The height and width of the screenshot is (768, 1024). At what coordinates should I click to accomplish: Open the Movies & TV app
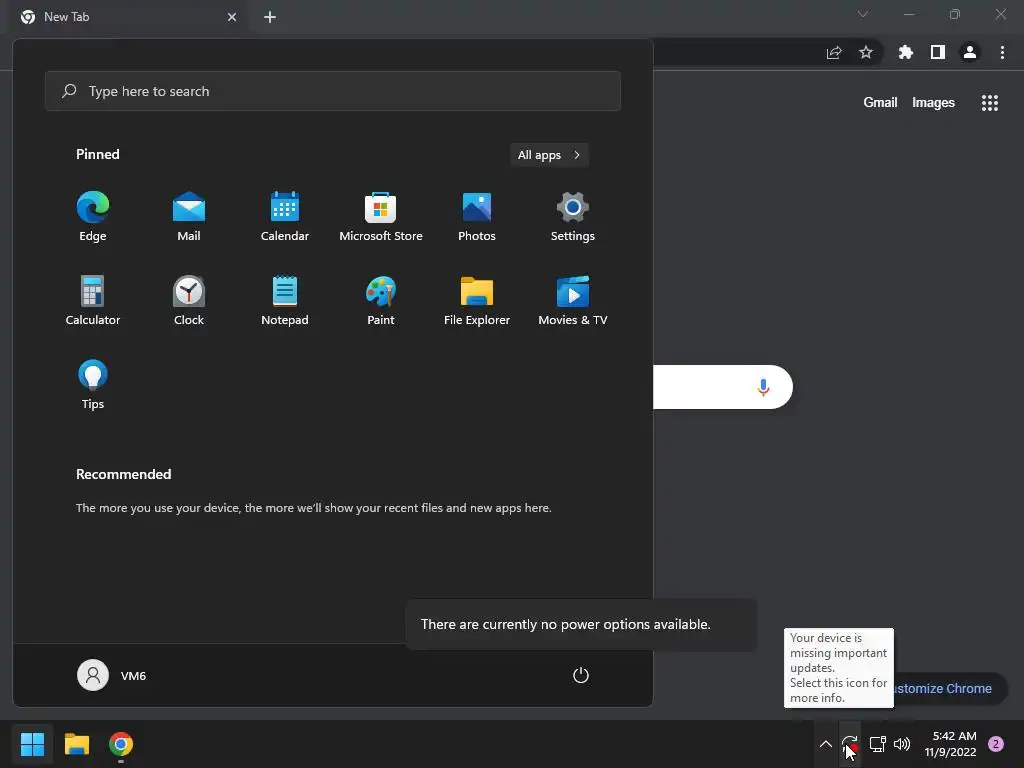[573, 301]
